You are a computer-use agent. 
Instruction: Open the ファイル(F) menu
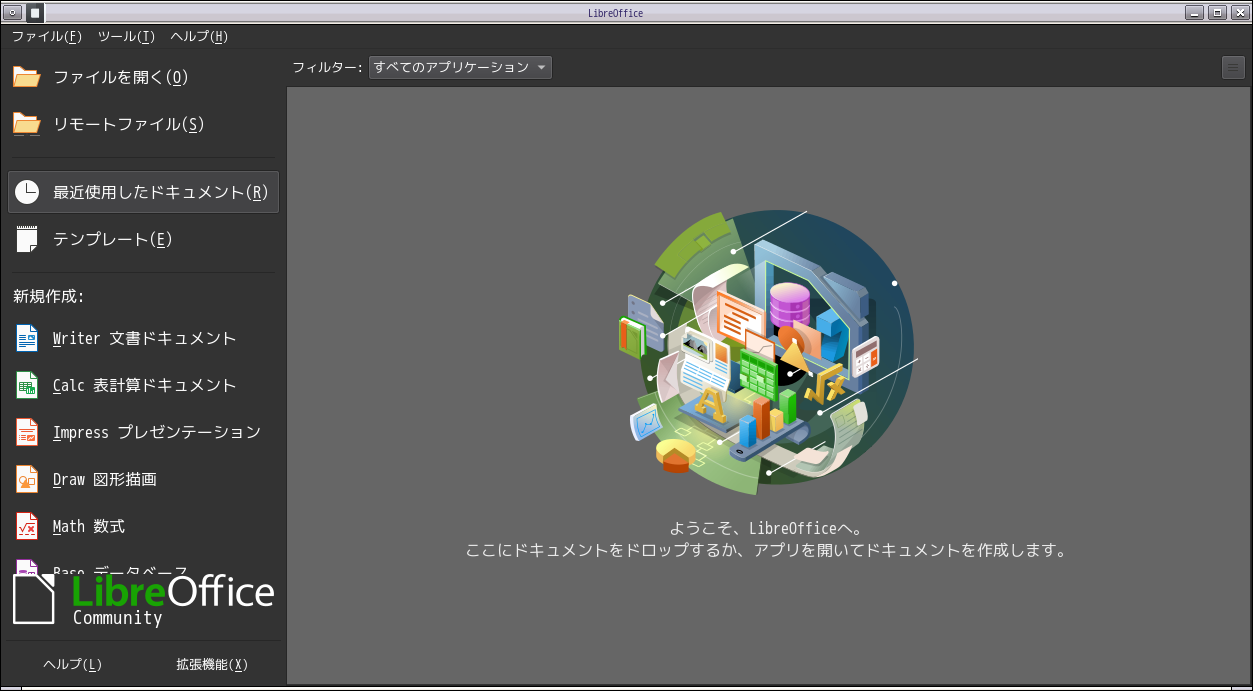tap(47, 37)
